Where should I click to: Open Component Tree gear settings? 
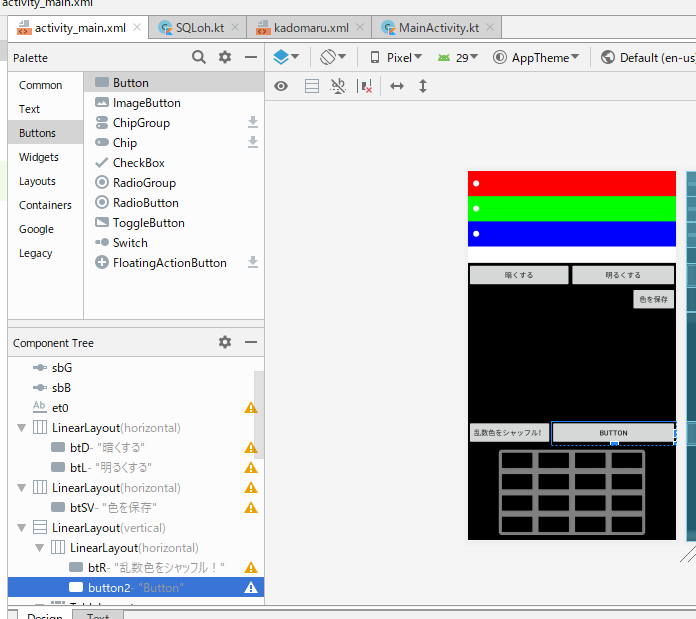point(225,342)
